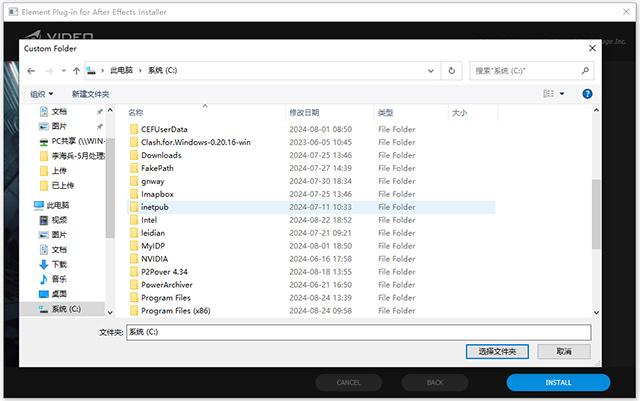Image resolution: width=640 pixels, height=401 pixels.
Task: Select the Downloads folder
Action: (x=161, y=156)
